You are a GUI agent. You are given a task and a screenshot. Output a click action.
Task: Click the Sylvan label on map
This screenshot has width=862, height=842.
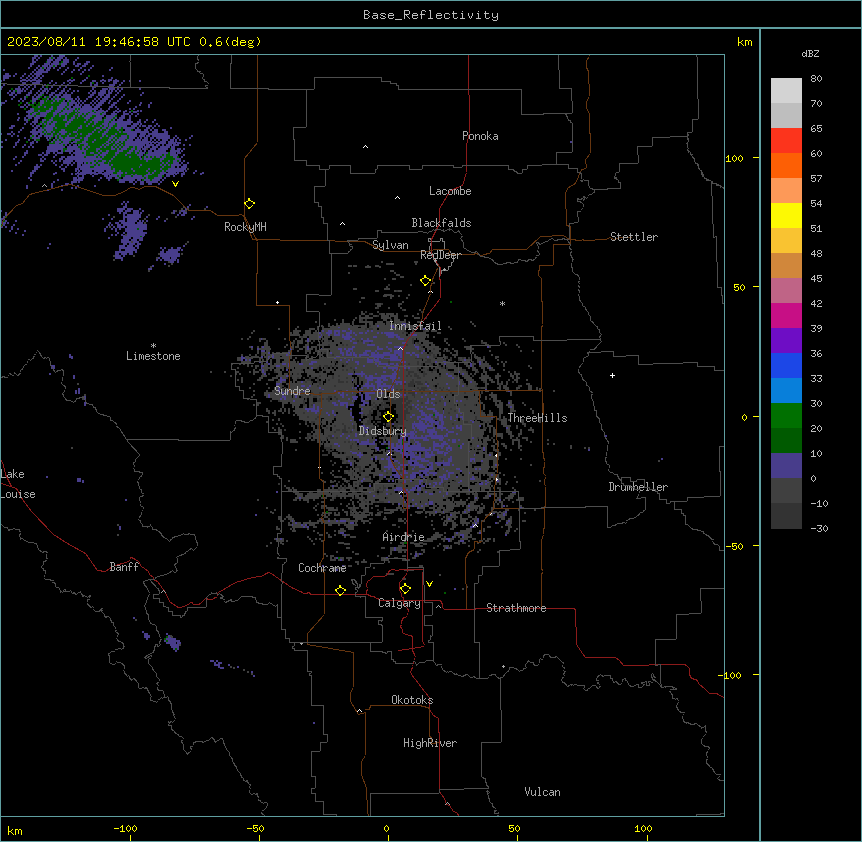(x=390, y=245)
